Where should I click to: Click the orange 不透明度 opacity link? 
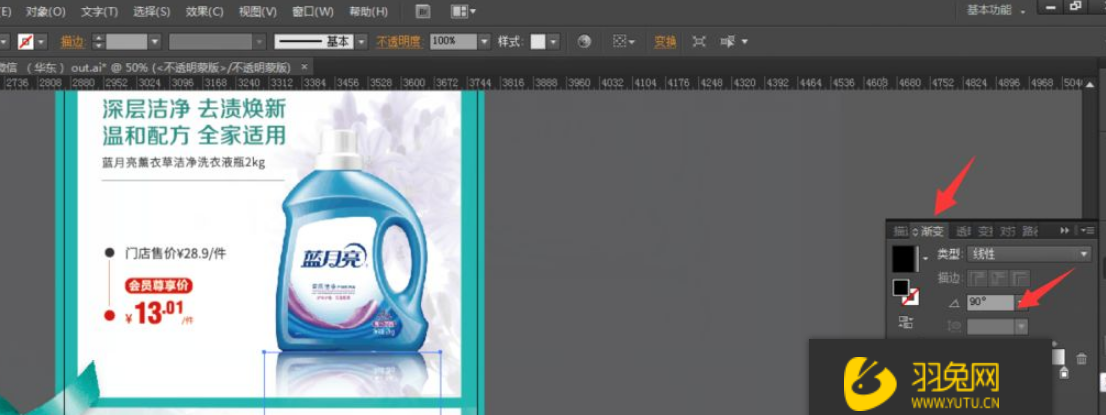pyautogui.click(x=399, y=42)
